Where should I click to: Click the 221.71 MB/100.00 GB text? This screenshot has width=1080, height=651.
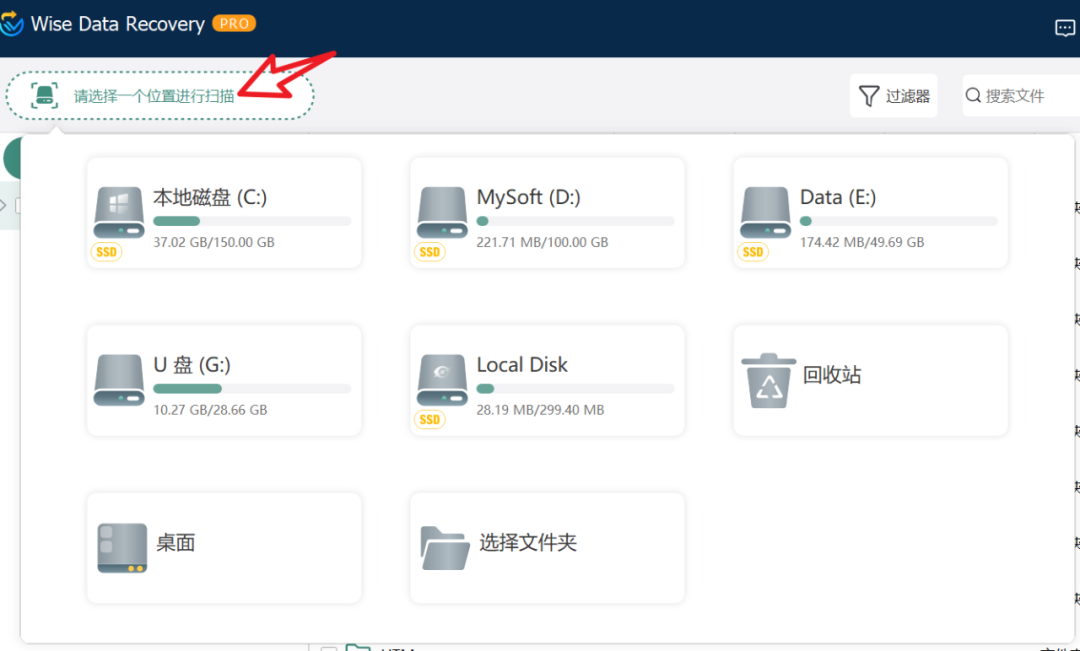point(542,242)
